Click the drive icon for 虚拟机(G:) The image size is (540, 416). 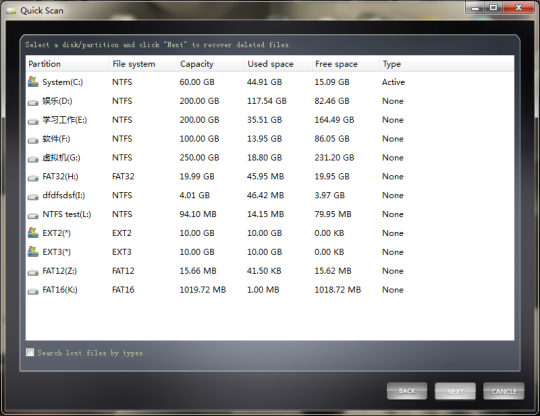pos(33,159)
